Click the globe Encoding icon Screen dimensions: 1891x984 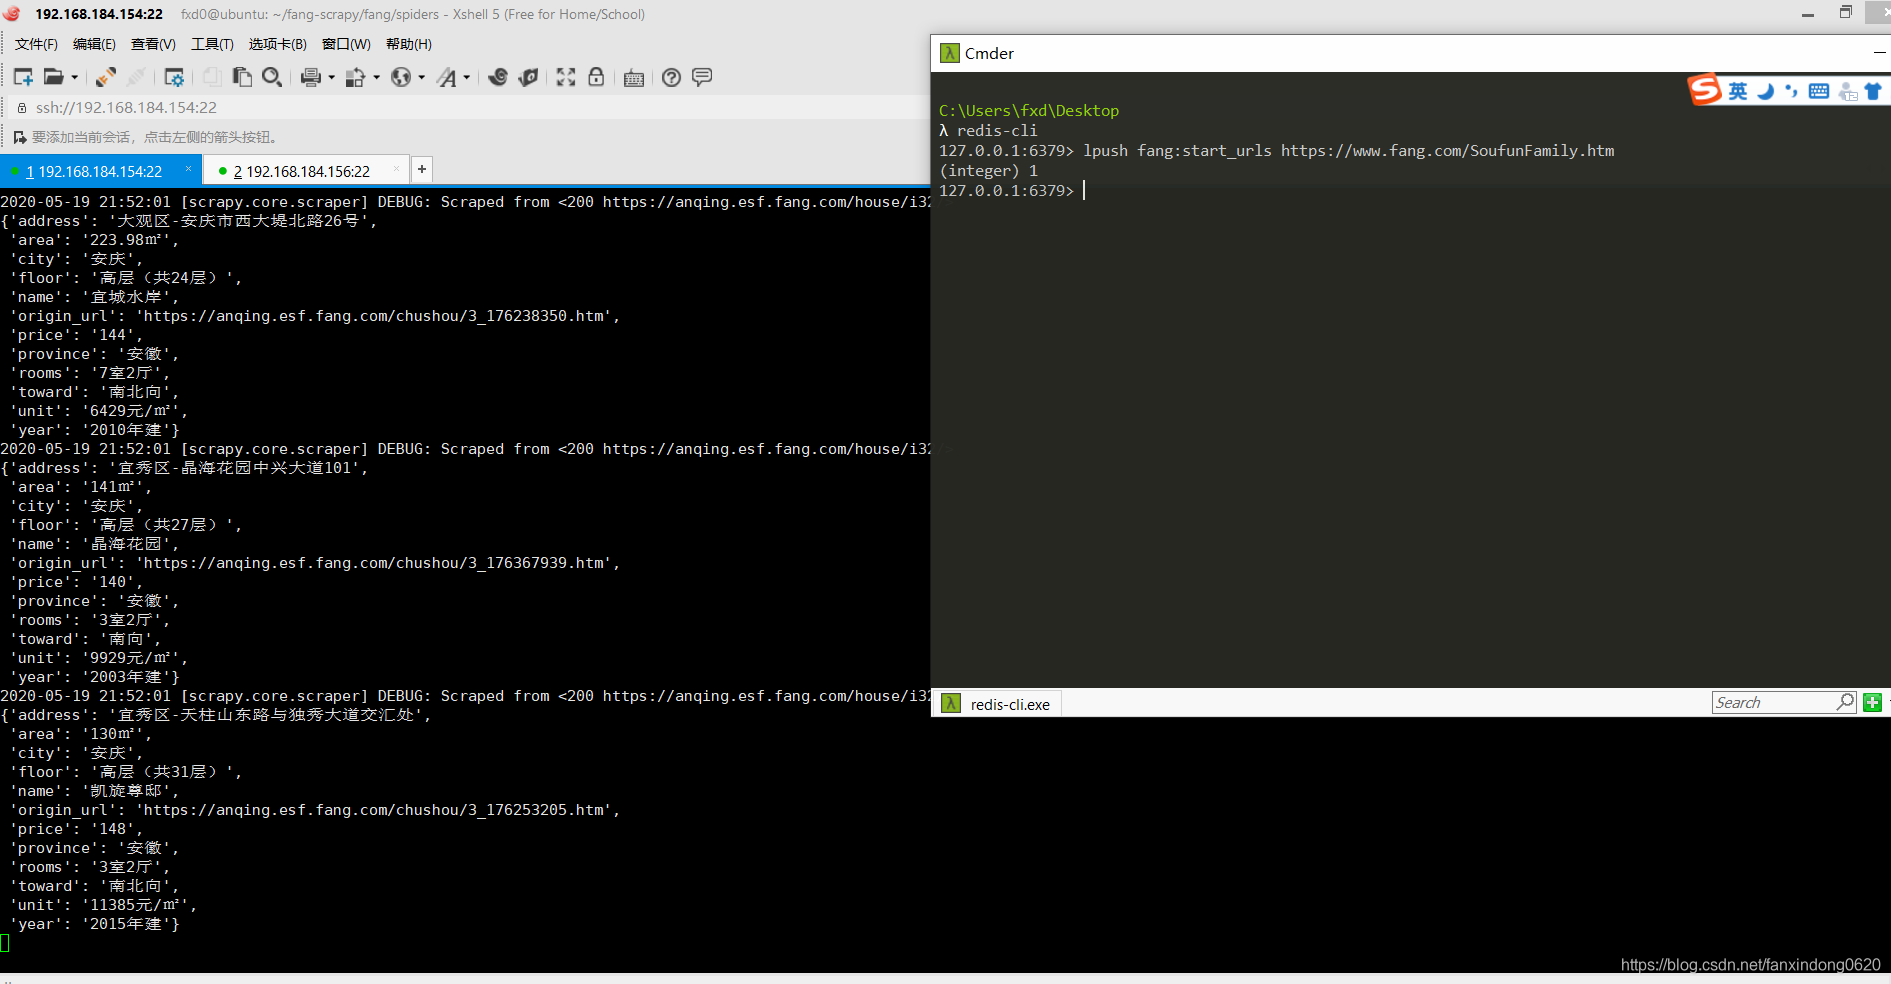click(401, 77)
